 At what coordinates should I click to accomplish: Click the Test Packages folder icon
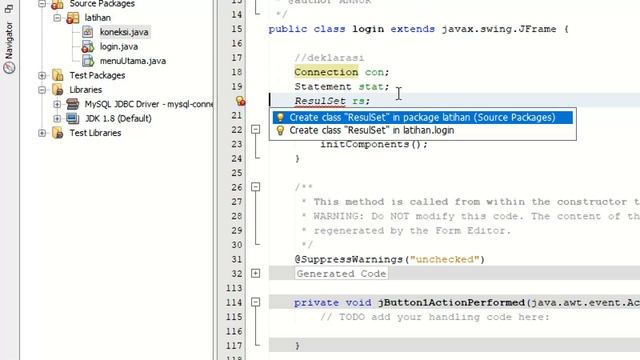point(58,76)
